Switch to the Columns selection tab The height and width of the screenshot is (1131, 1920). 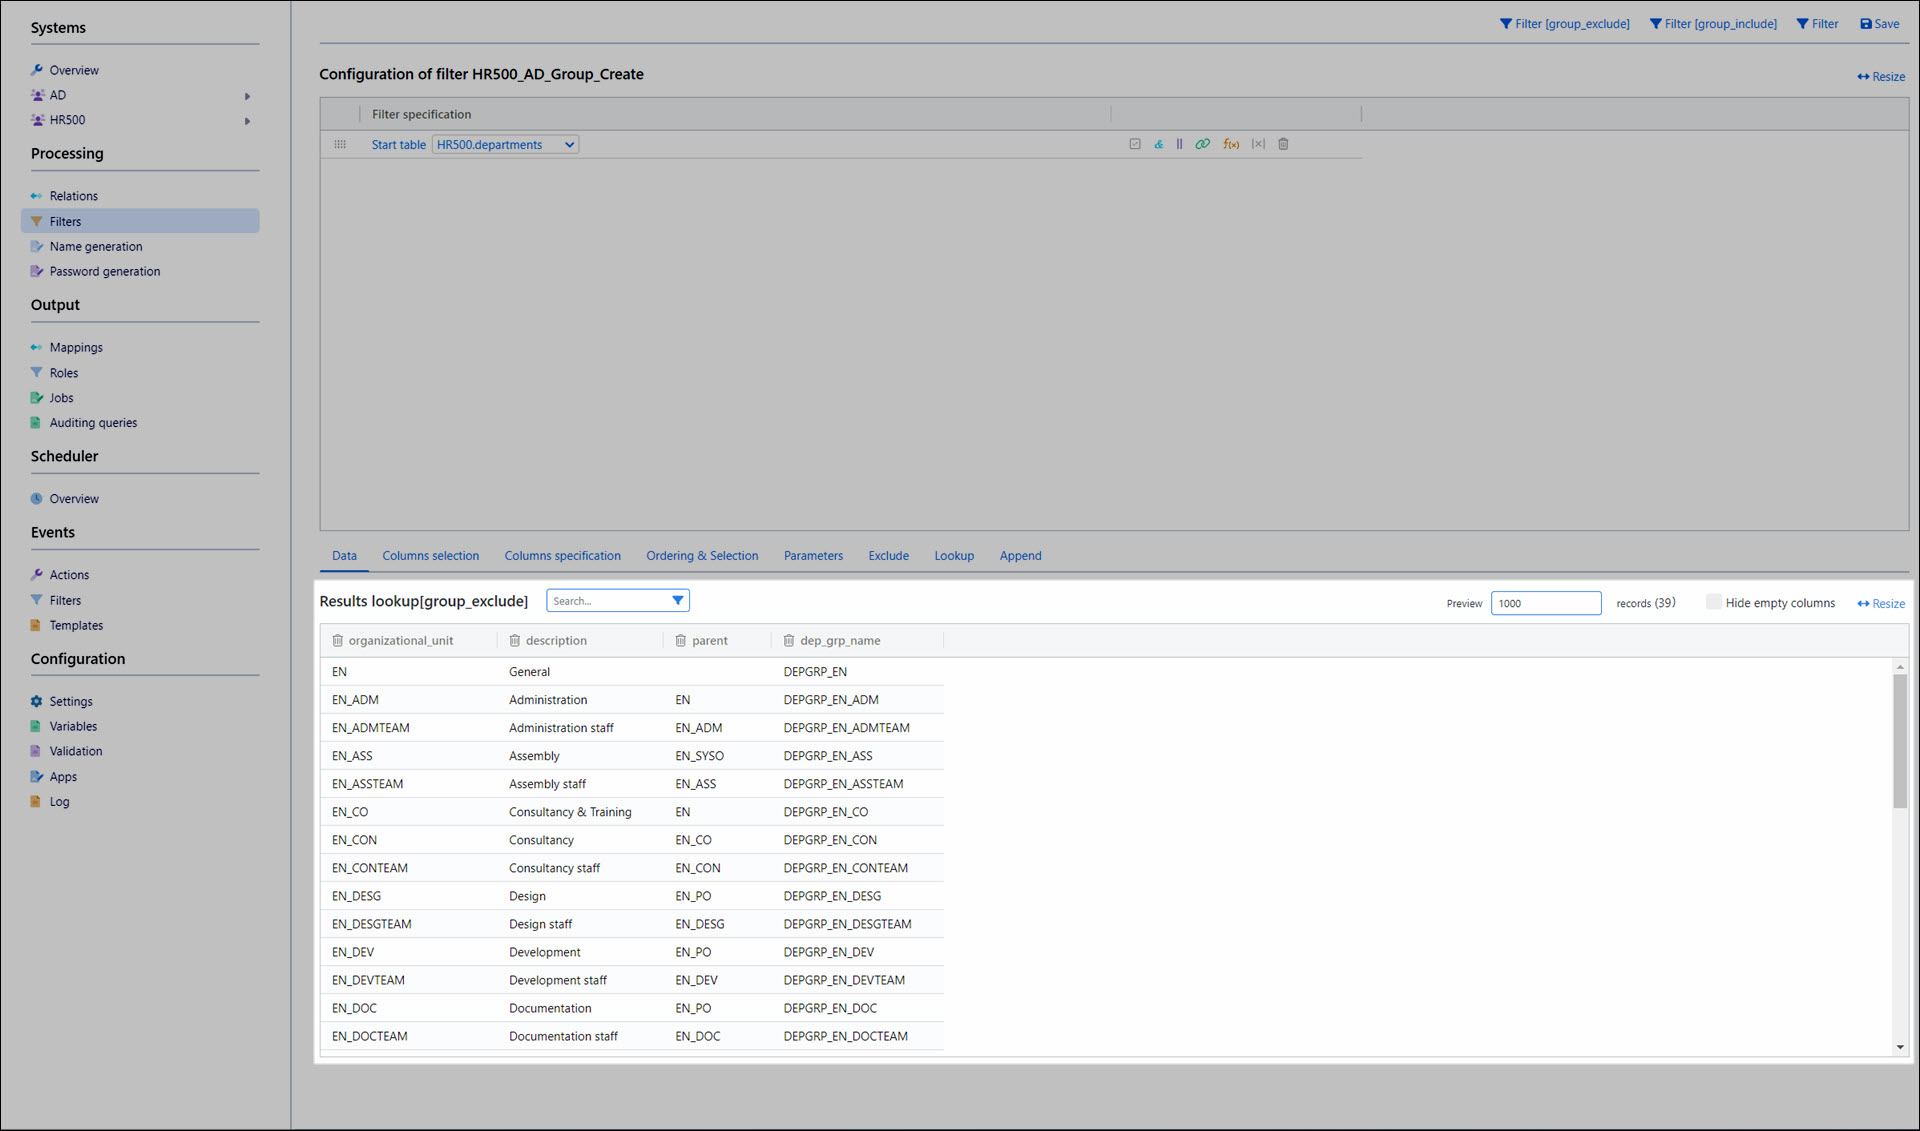coord(430,556)
